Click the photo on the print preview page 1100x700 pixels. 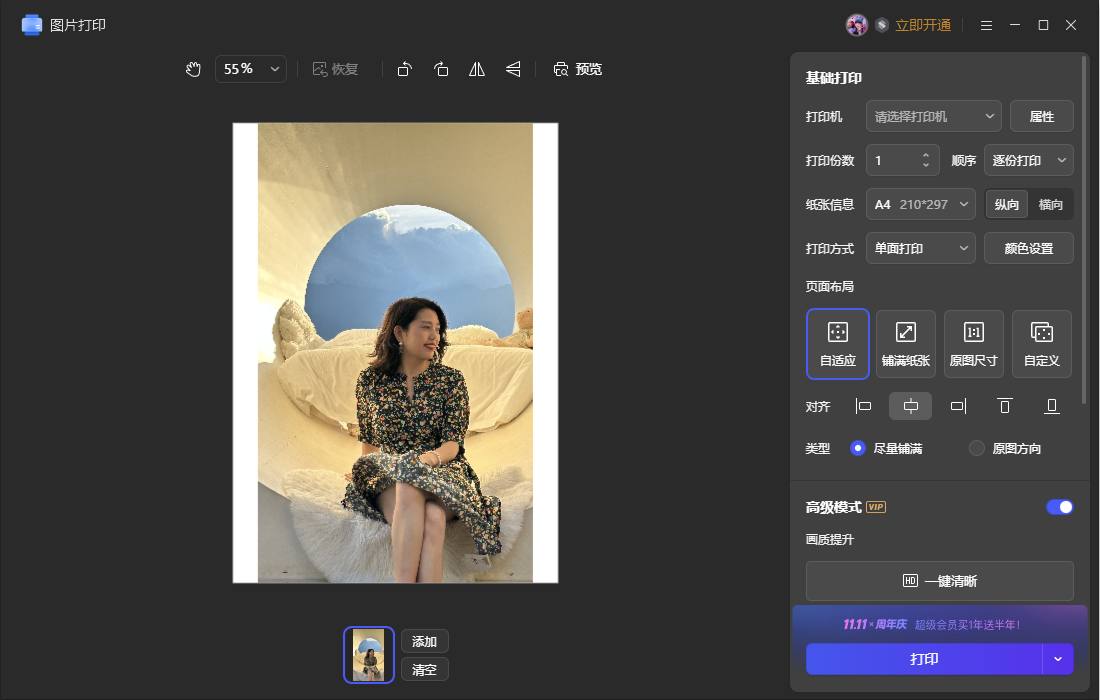395,353
